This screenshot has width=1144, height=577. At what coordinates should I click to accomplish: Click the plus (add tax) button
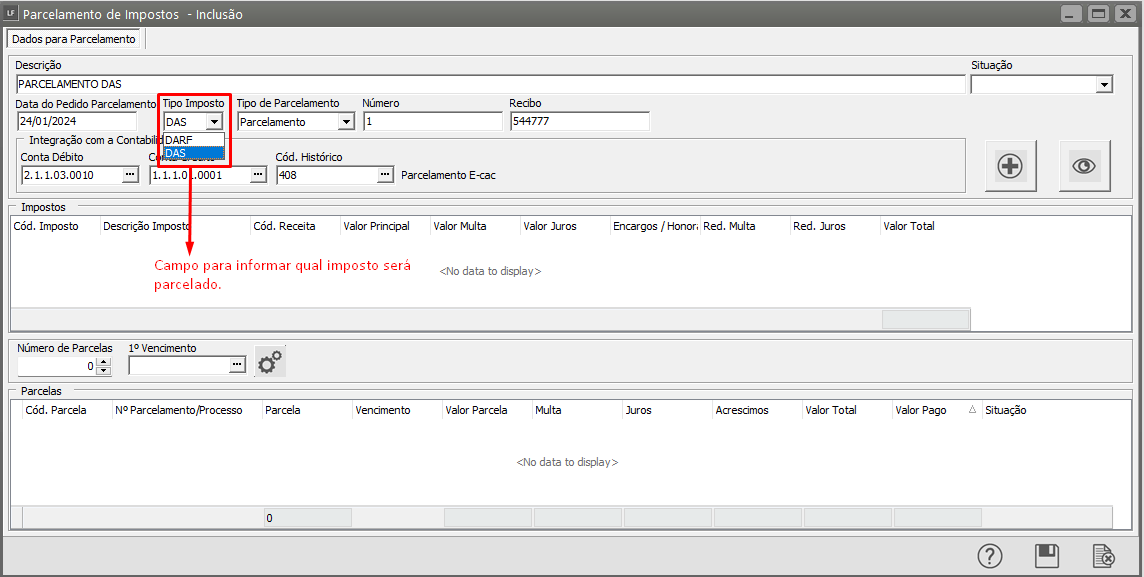[x=1010, y=166]
